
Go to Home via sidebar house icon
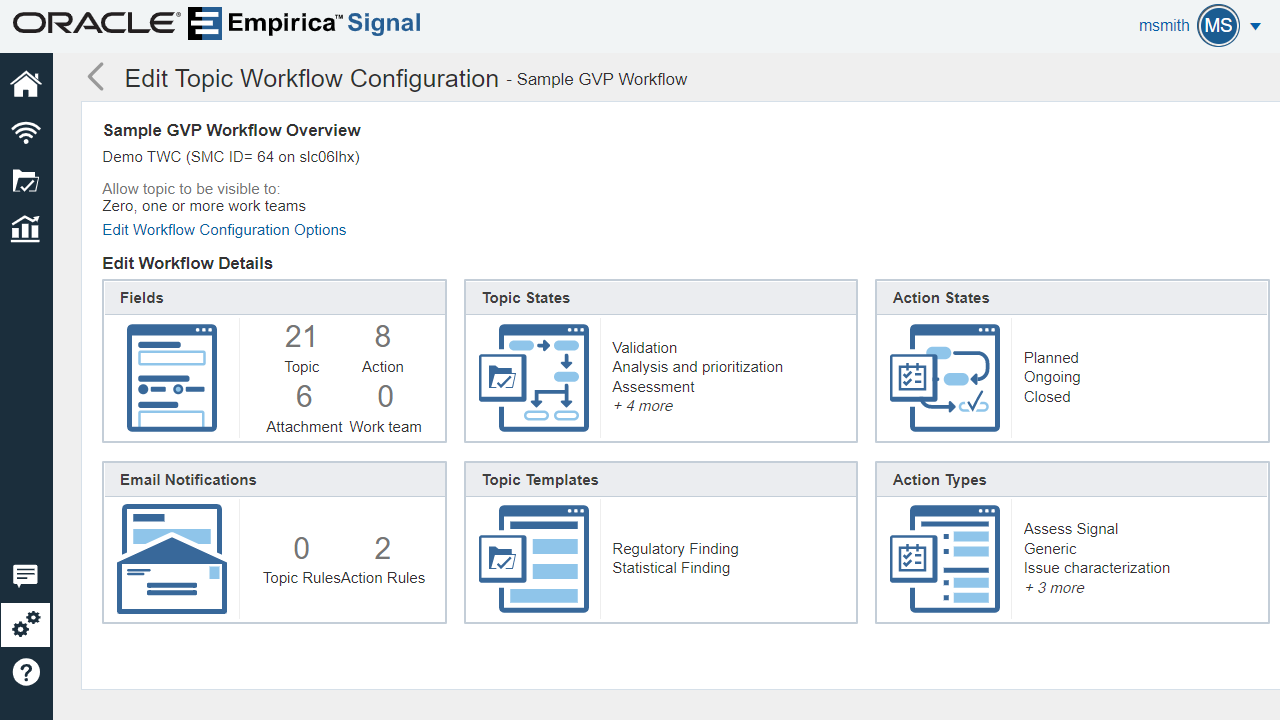(x=26, y=84)
